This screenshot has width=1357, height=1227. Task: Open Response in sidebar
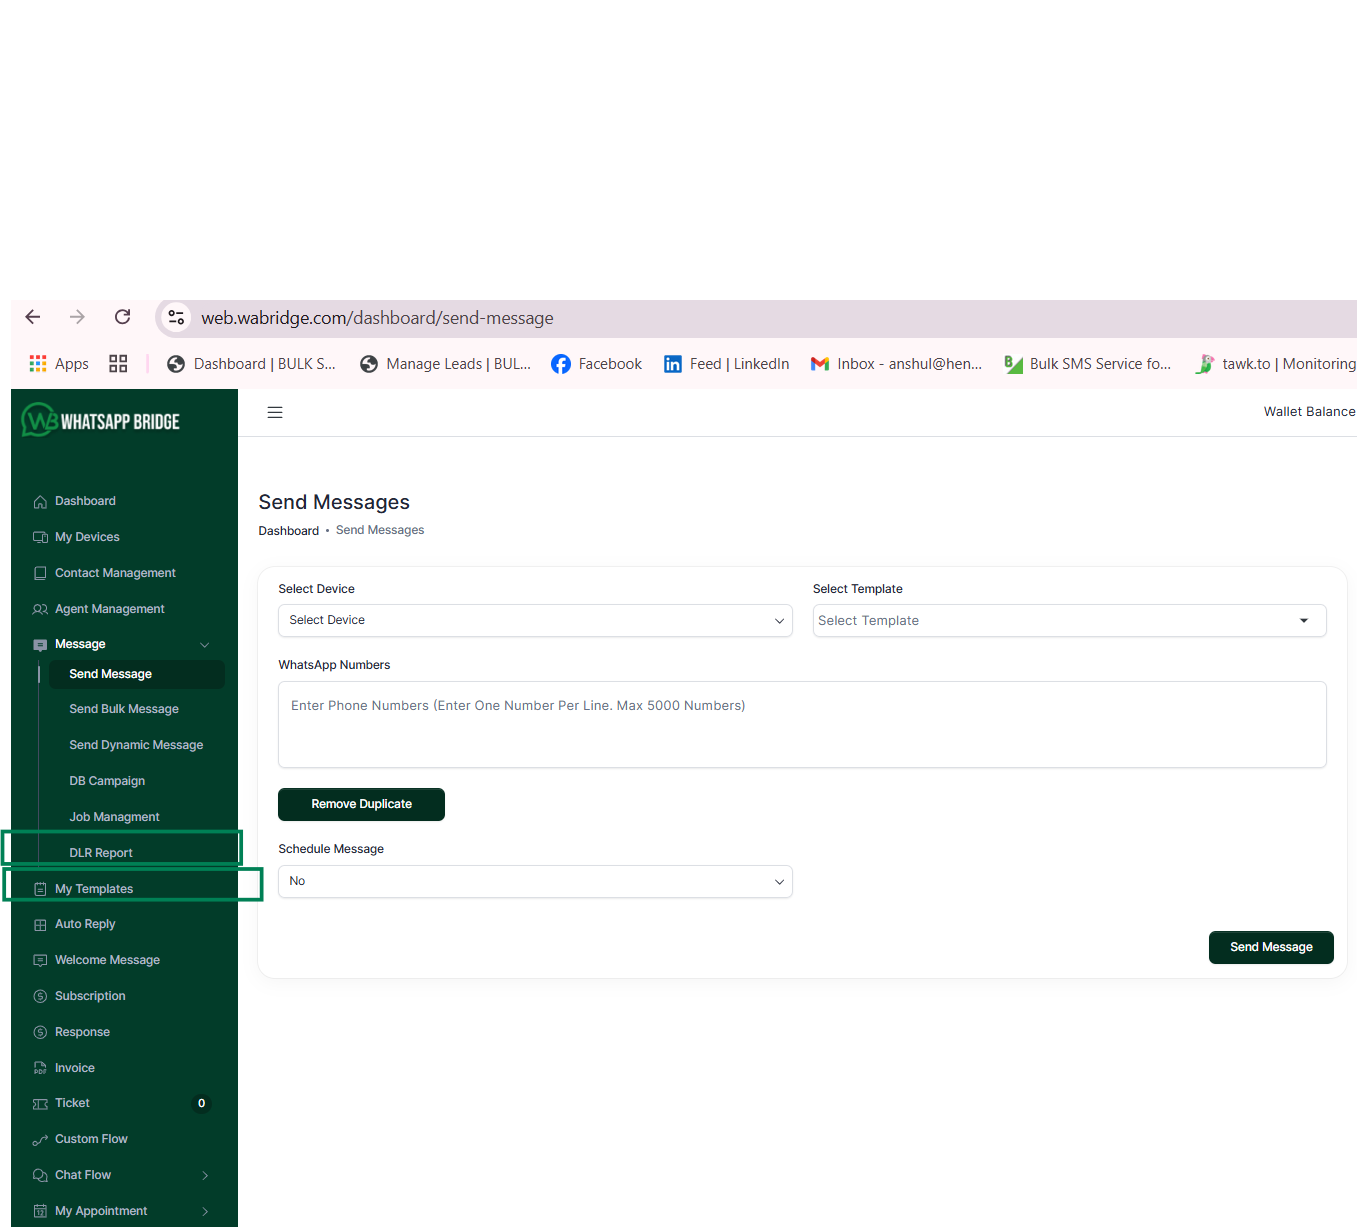pyautogui.click(x=82, y=1032)
